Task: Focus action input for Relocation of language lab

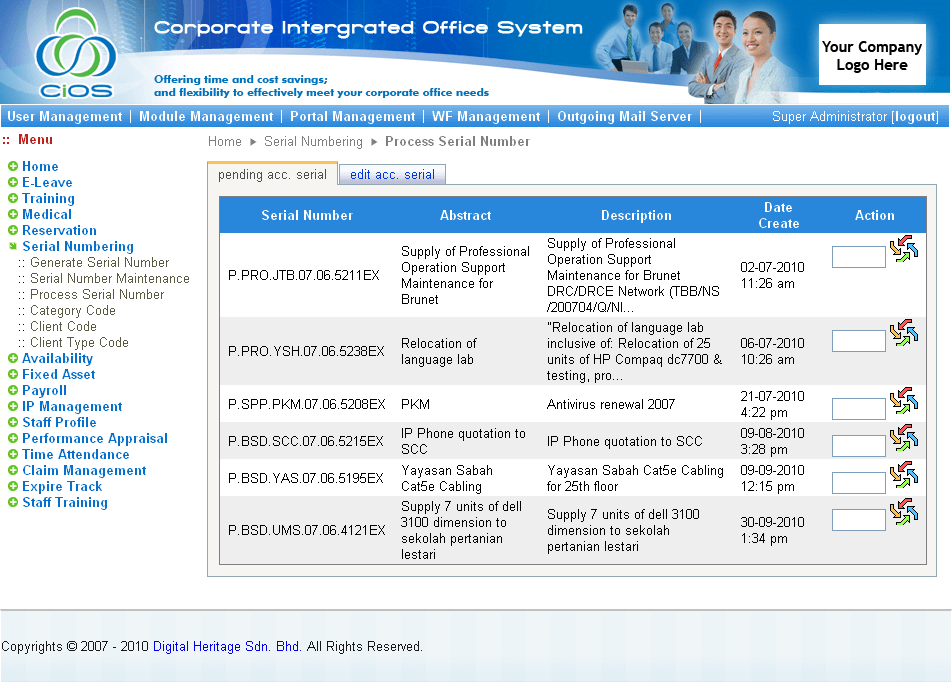Action: 858,341
